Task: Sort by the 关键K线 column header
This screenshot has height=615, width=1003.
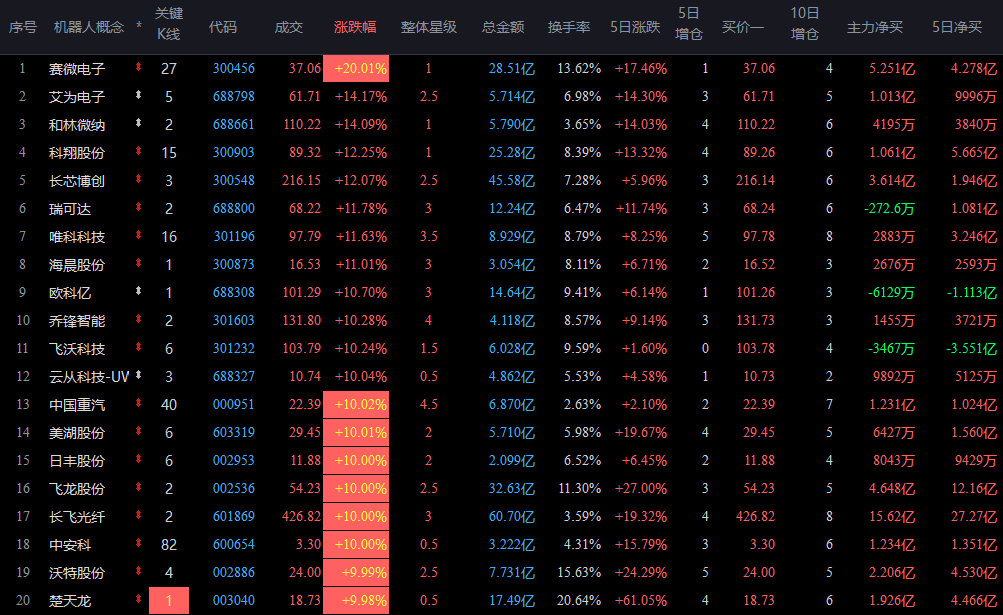Action: [x=169, y=24]
